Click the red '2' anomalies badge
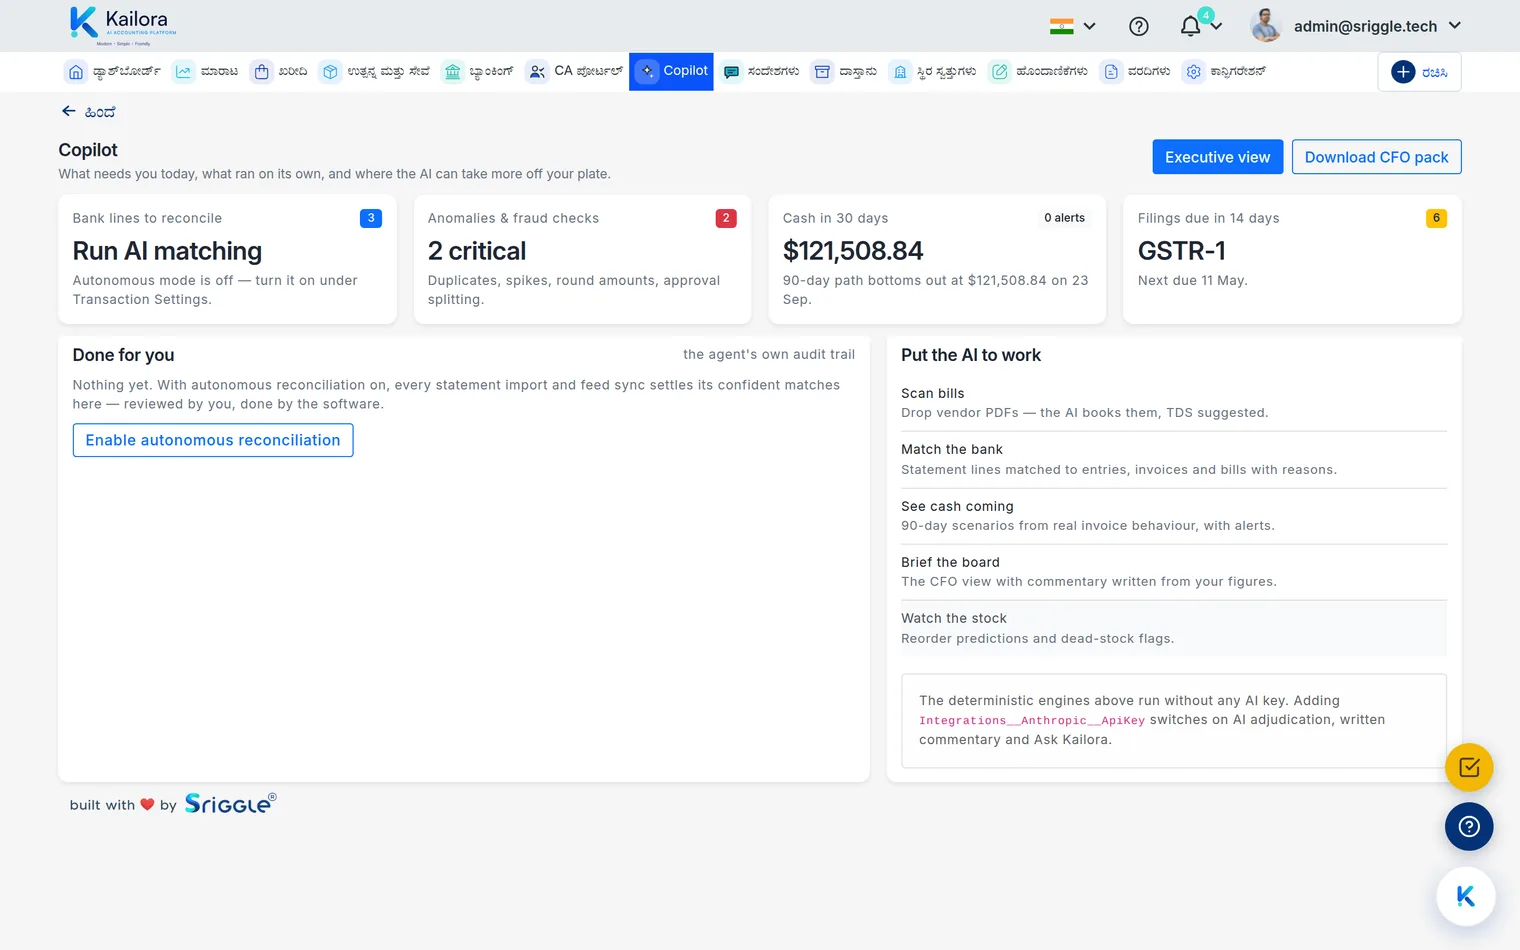The image size is (1520, 950). pos(726,218)
